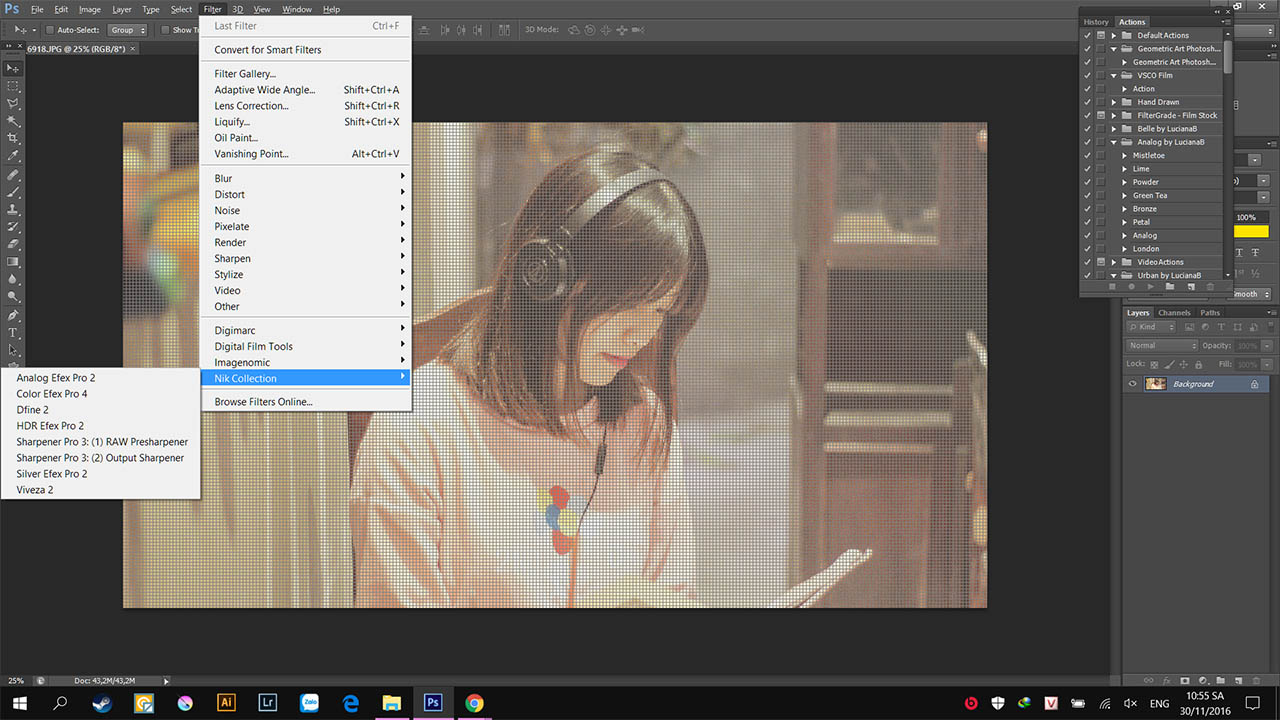Click the Add layer mask icon
The width and height of the screenshot is (1280, 720).
tap(1185, 680)
